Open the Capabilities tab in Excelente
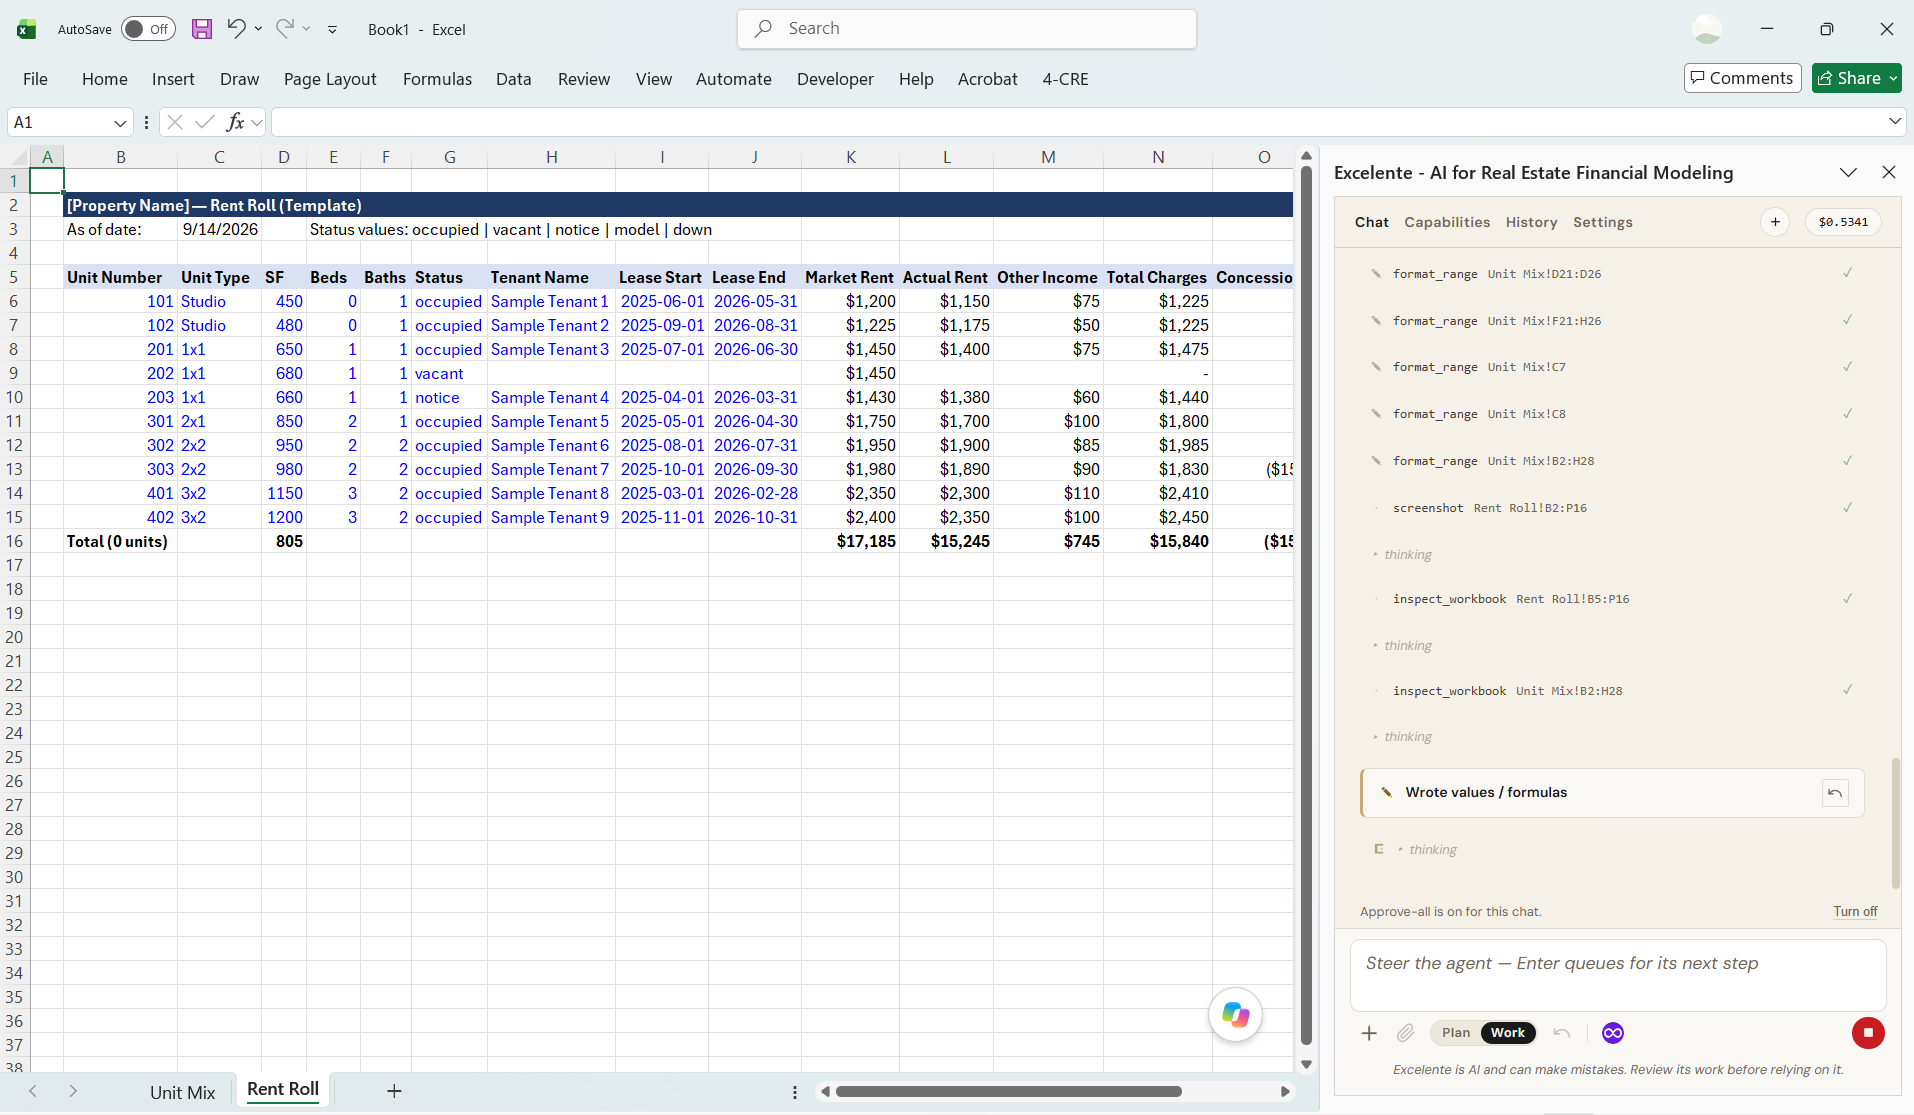The height and width of the screenshot is (1115, 1914). coord(1446,222)
